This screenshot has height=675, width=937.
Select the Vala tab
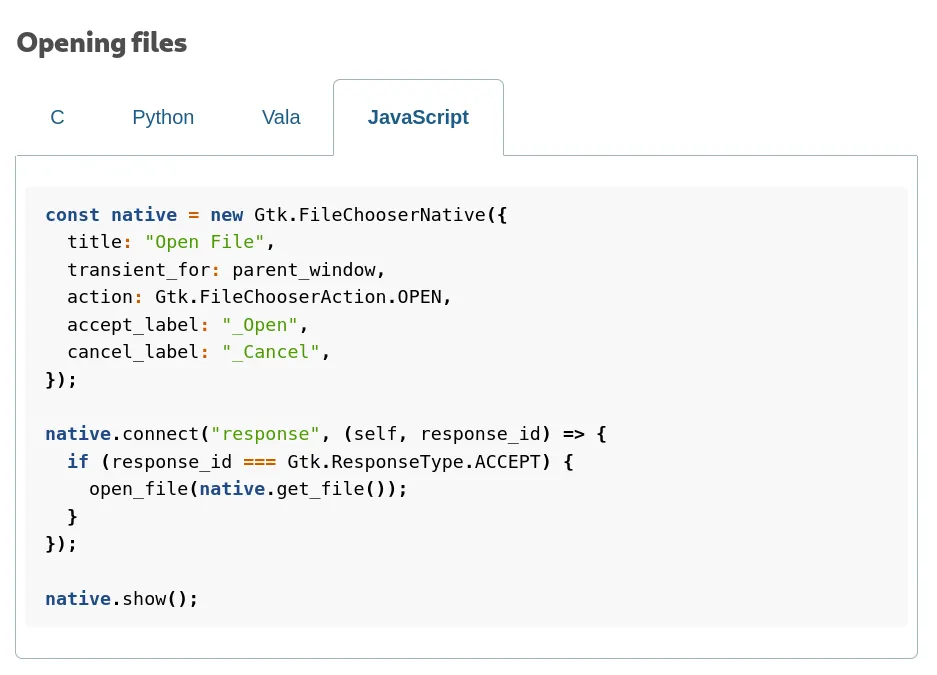(x=281, y=117)
